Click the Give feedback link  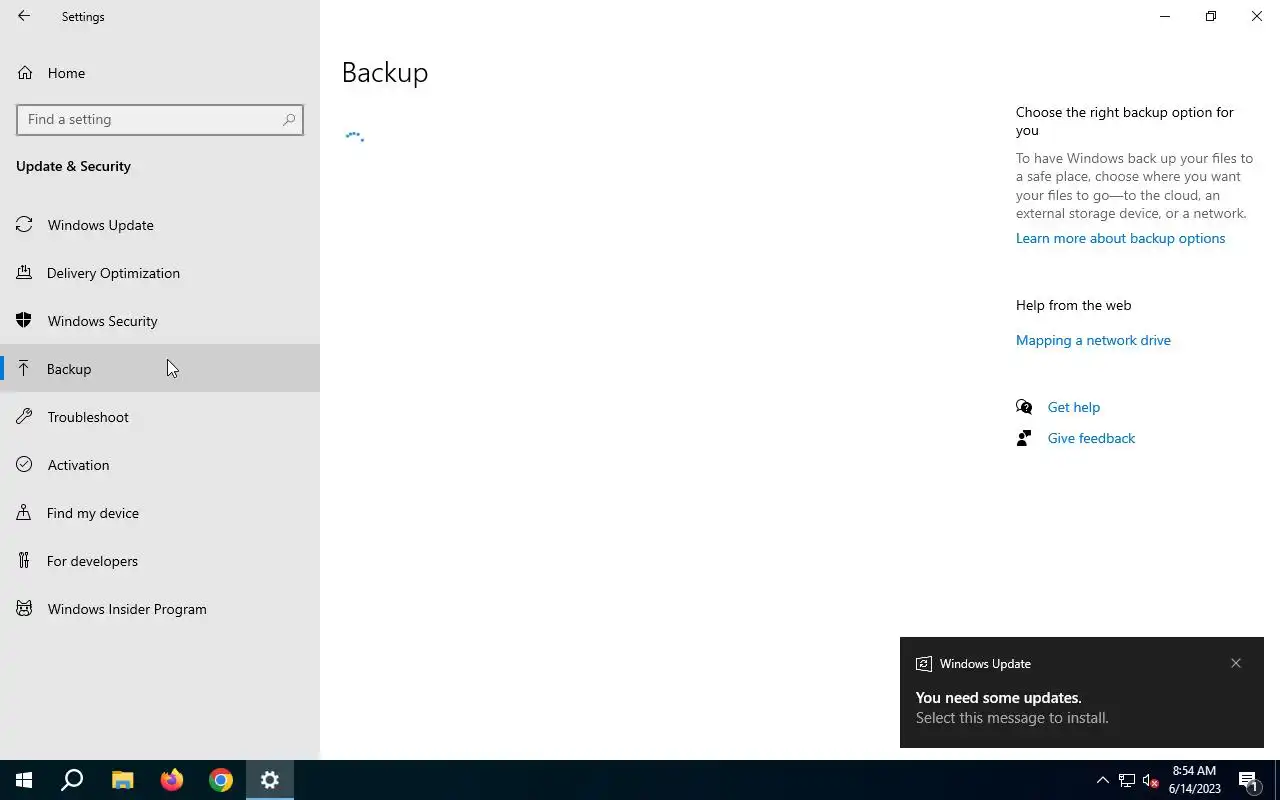[1091, 438]
